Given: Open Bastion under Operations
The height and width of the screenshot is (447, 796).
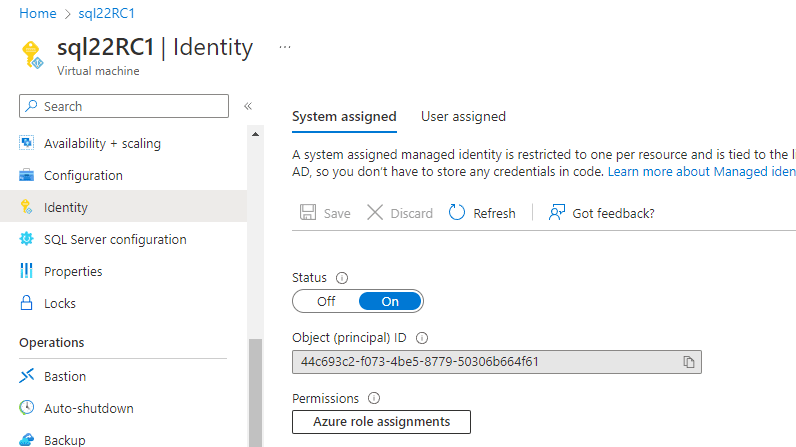Looking at the screenshot, I should point(65,376).
